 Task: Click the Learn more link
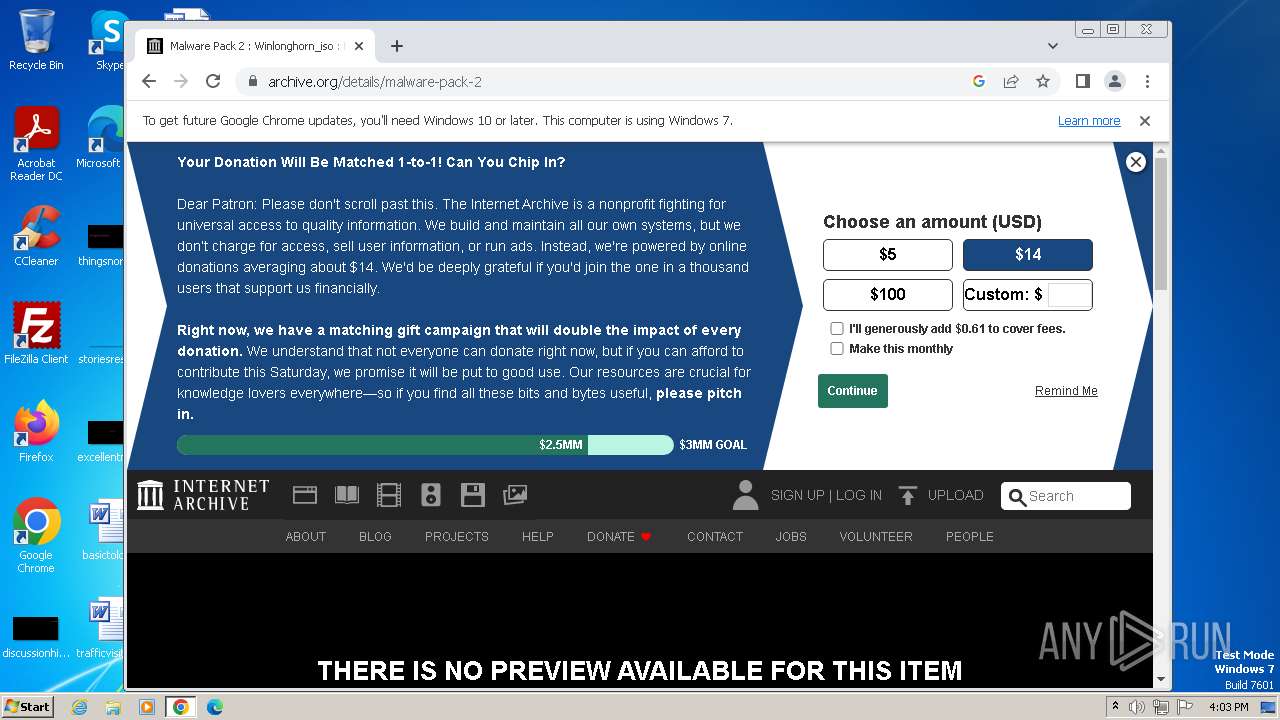pos(1089,121)
